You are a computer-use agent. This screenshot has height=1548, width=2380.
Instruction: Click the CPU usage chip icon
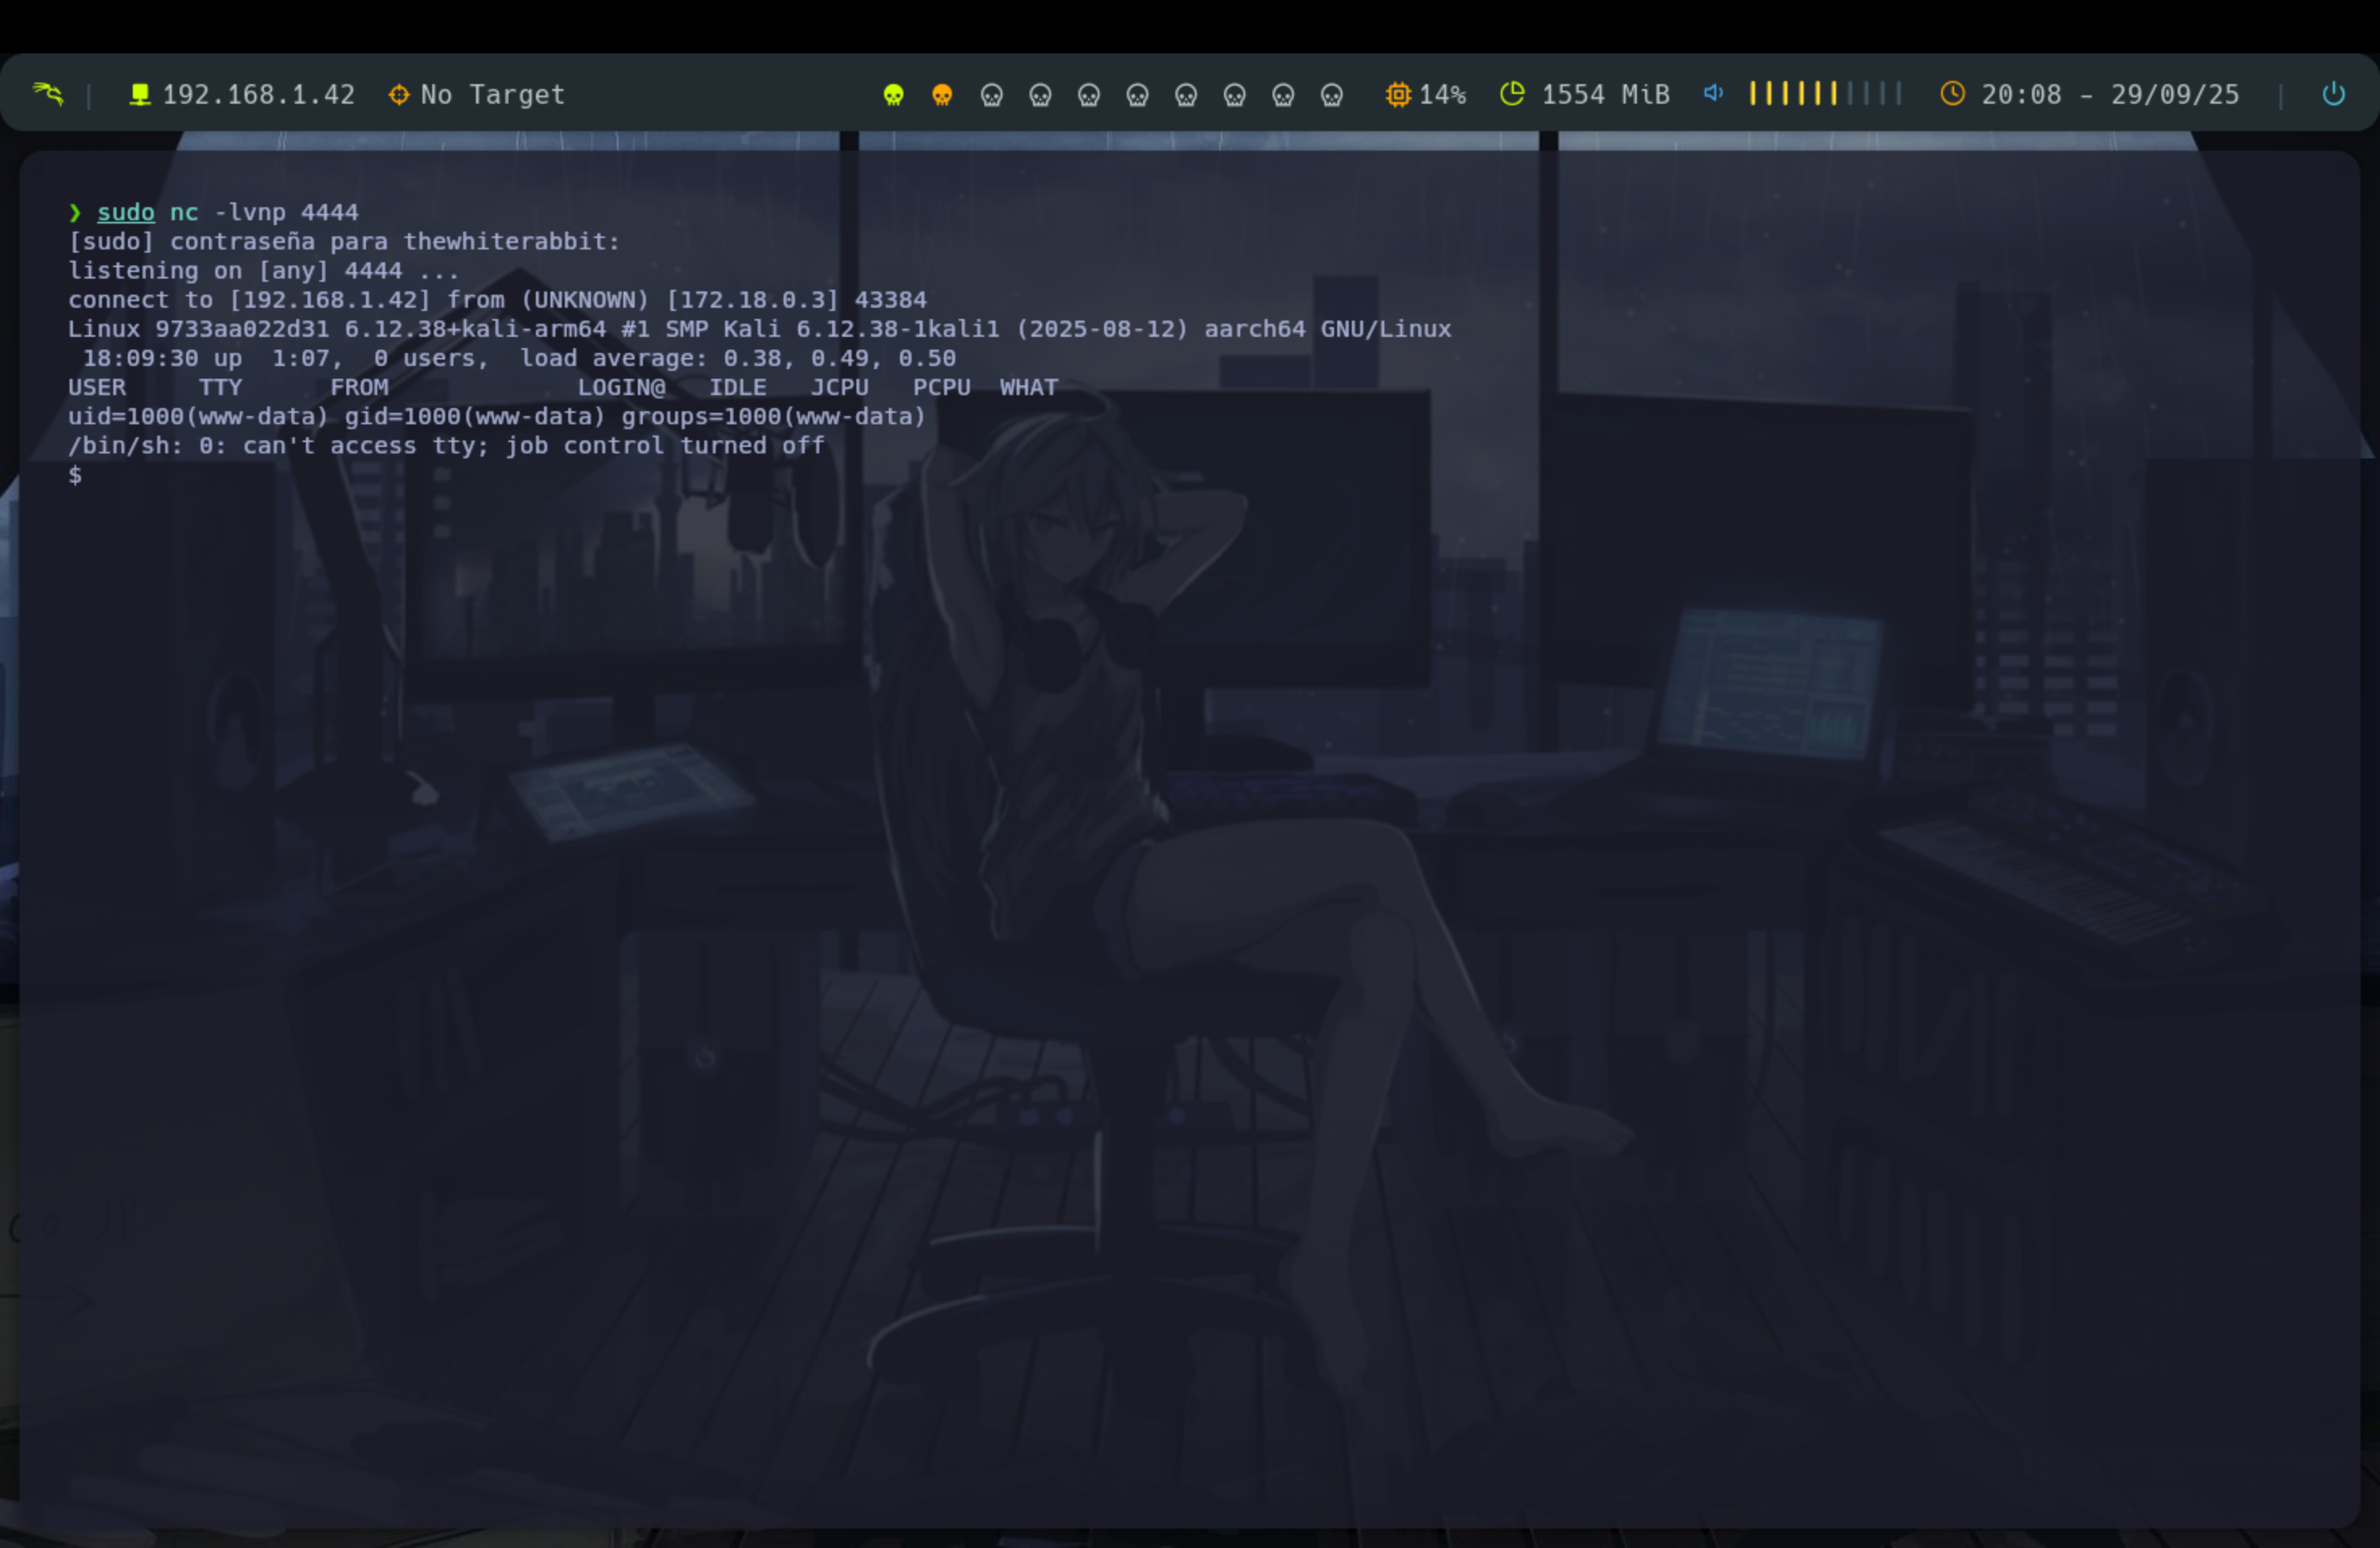click(1397, 95)
